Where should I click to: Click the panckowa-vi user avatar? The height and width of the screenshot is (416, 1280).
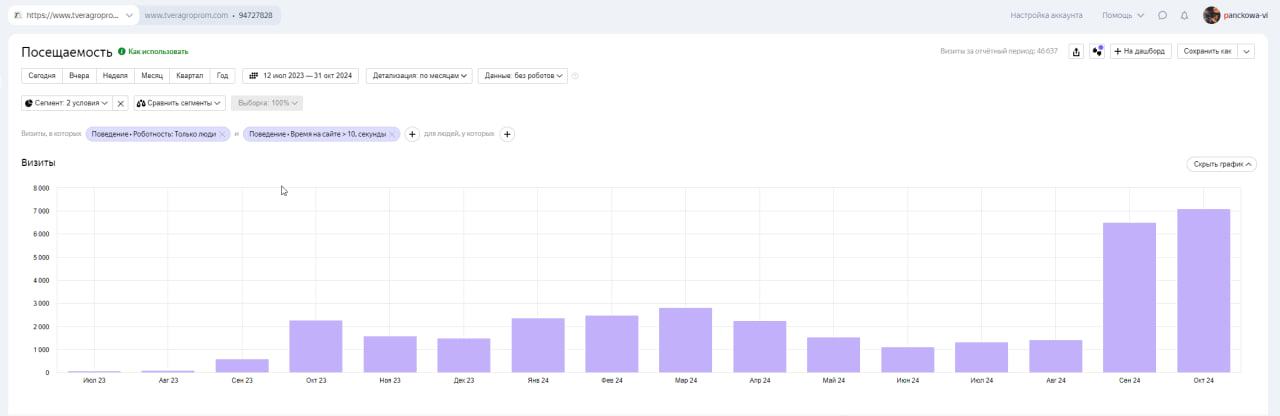pyautogui.click(x=1211, y=15)
